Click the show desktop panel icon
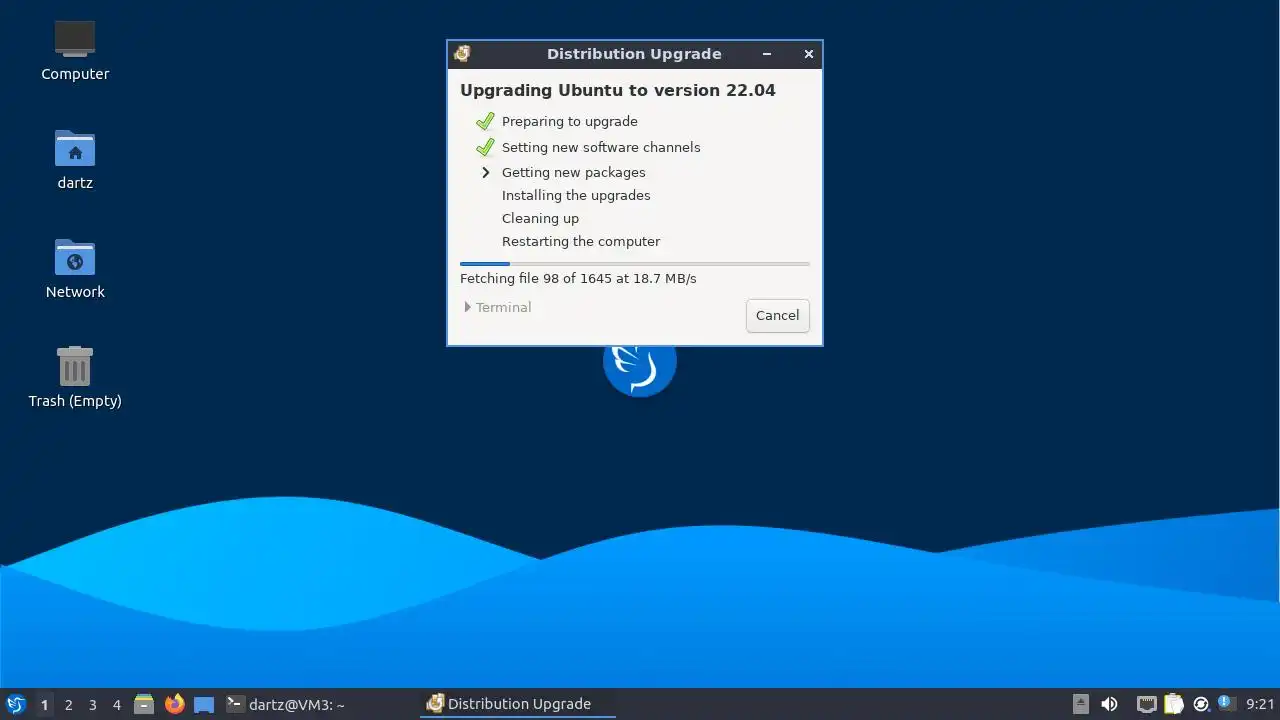This screenshot has height=720, width=1280. click(204, 704)
